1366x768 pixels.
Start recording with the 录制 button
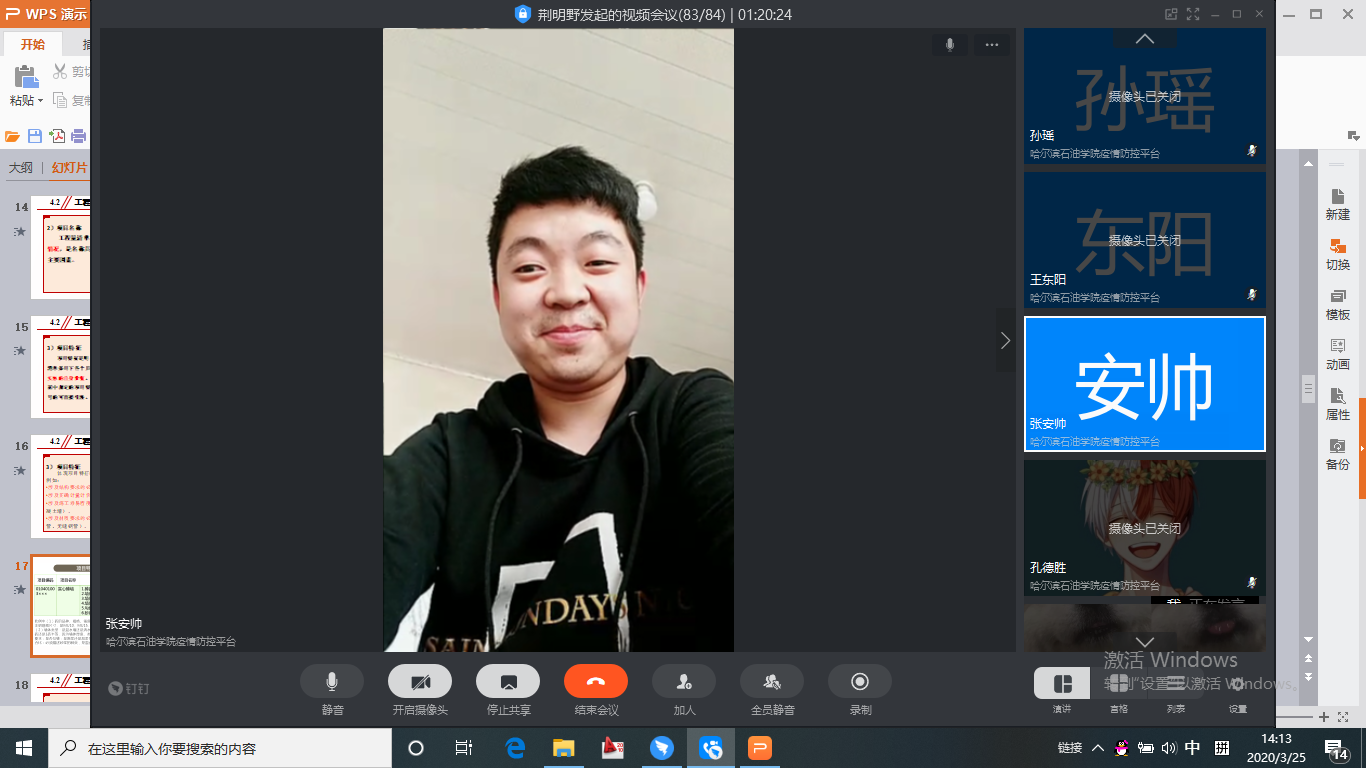point(859,681)
